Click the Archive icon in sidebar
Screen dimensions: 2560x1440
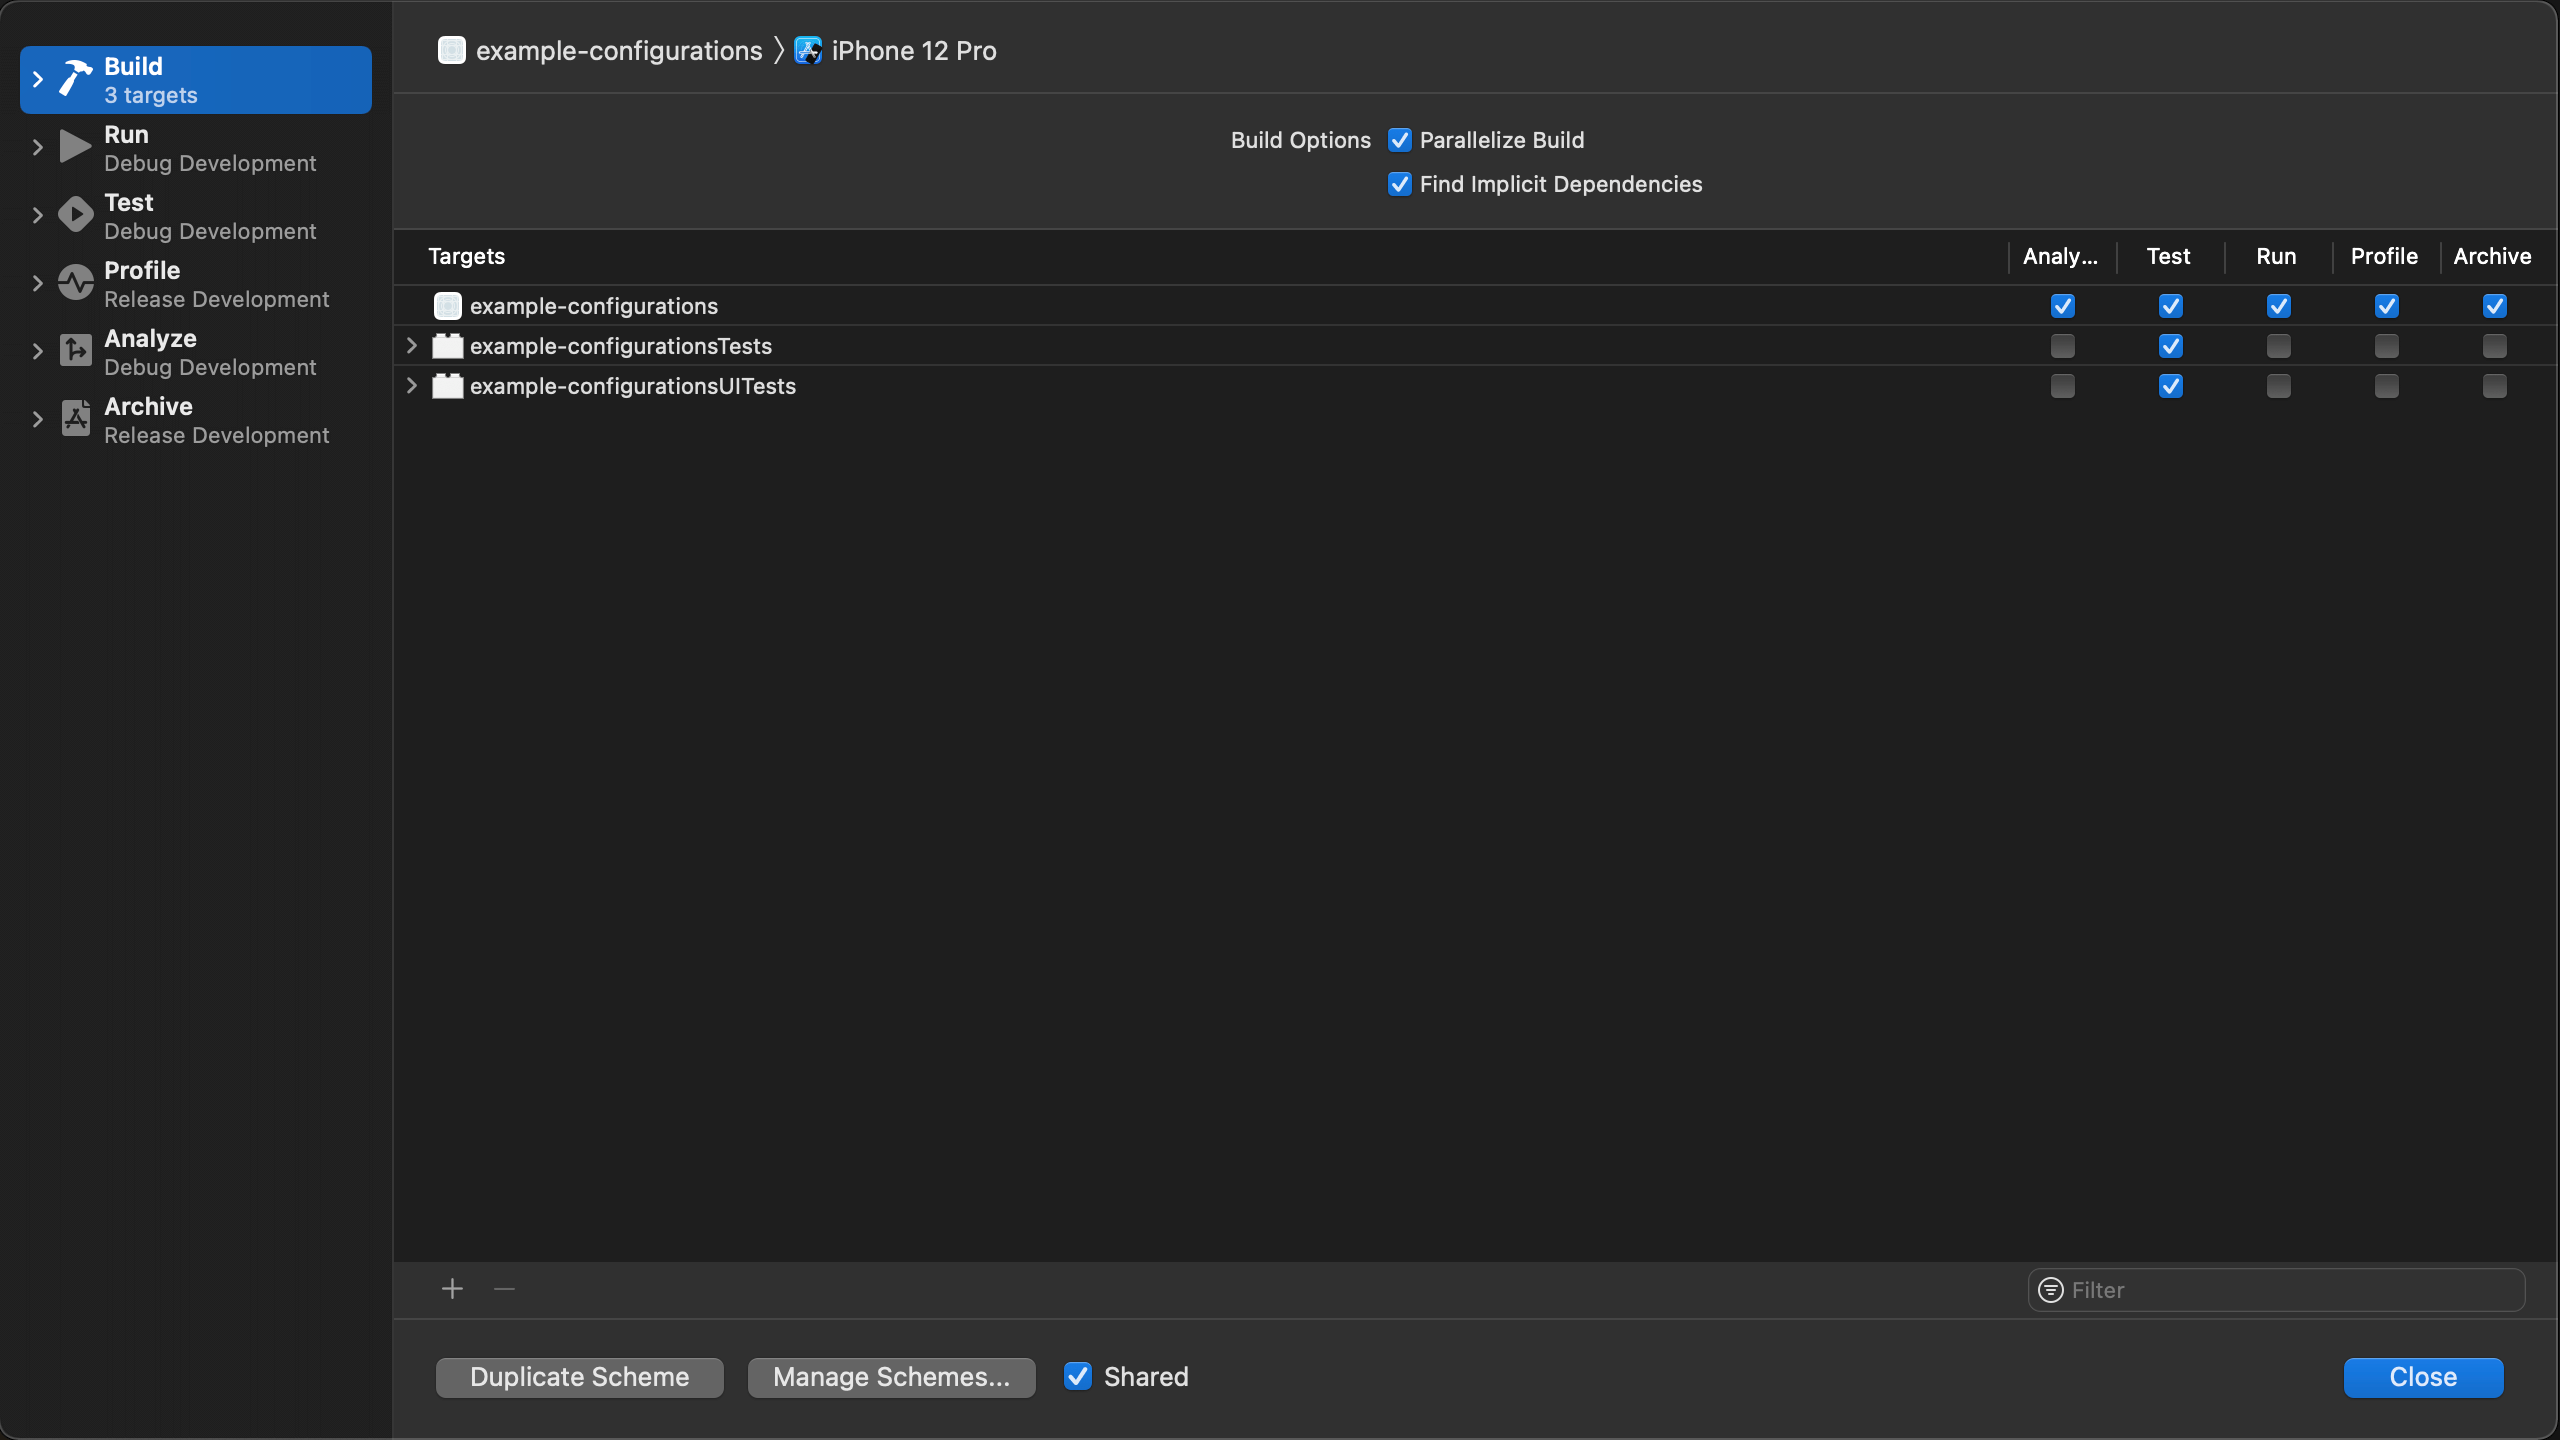coord(75,419)
